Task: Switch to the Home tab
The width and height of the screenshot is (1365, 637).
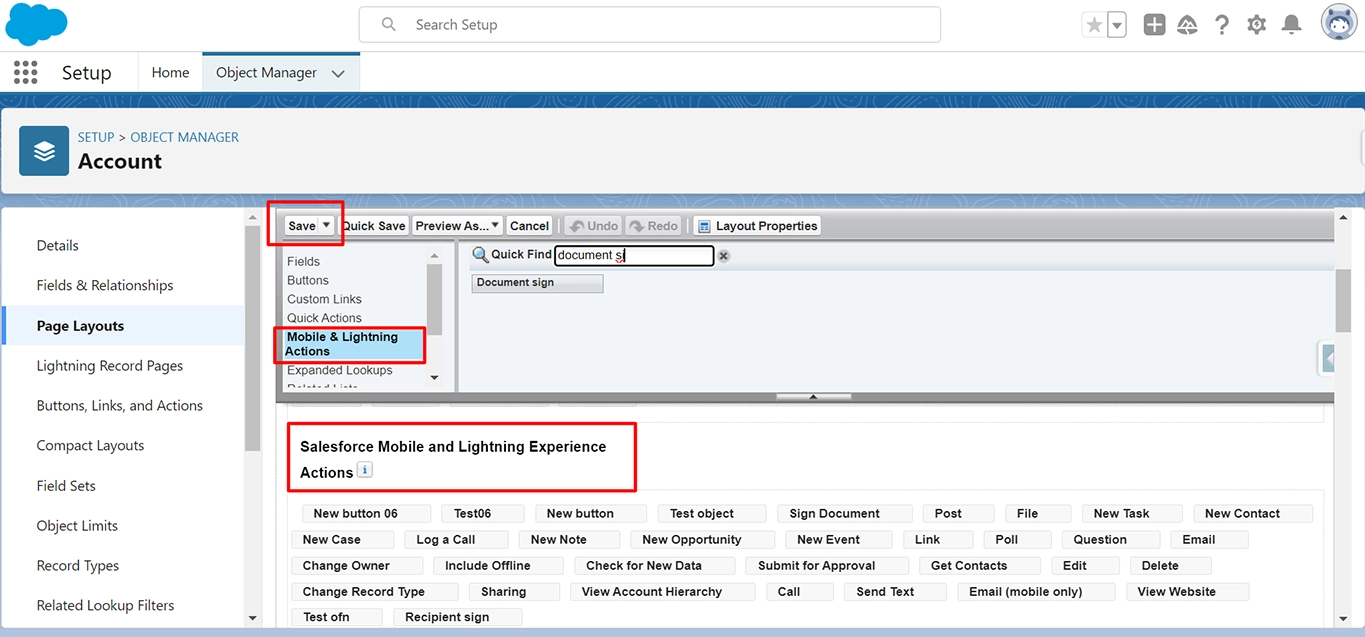Action: coord(170,72)
